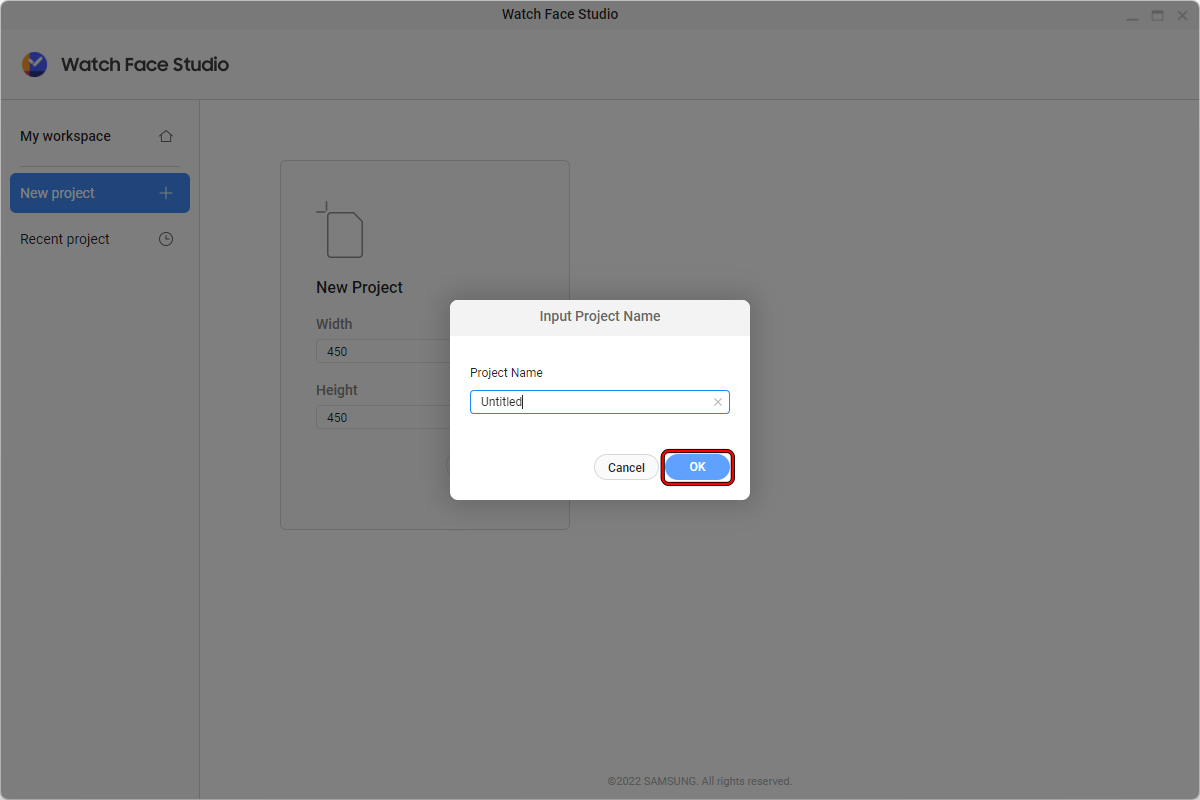1200x800 pixels.
Task: Clear the Project Name field with X
Action: coord(717,402)
